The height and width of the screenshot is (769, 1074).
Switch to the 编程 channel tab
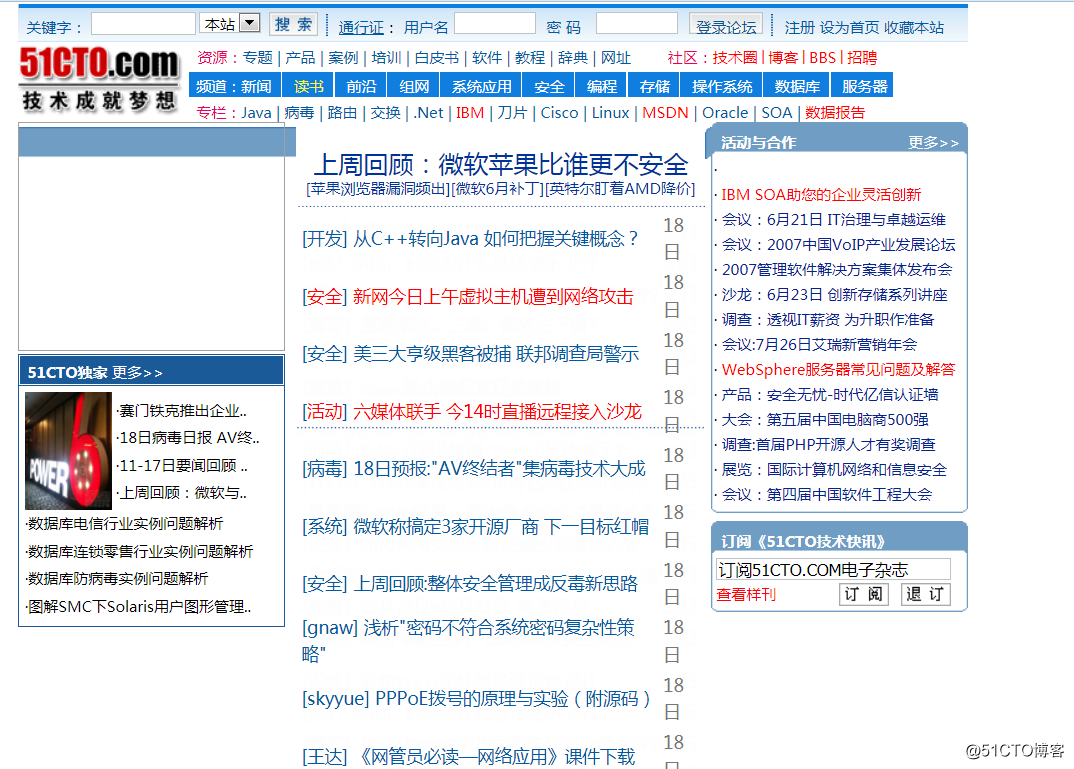point(601,86)
